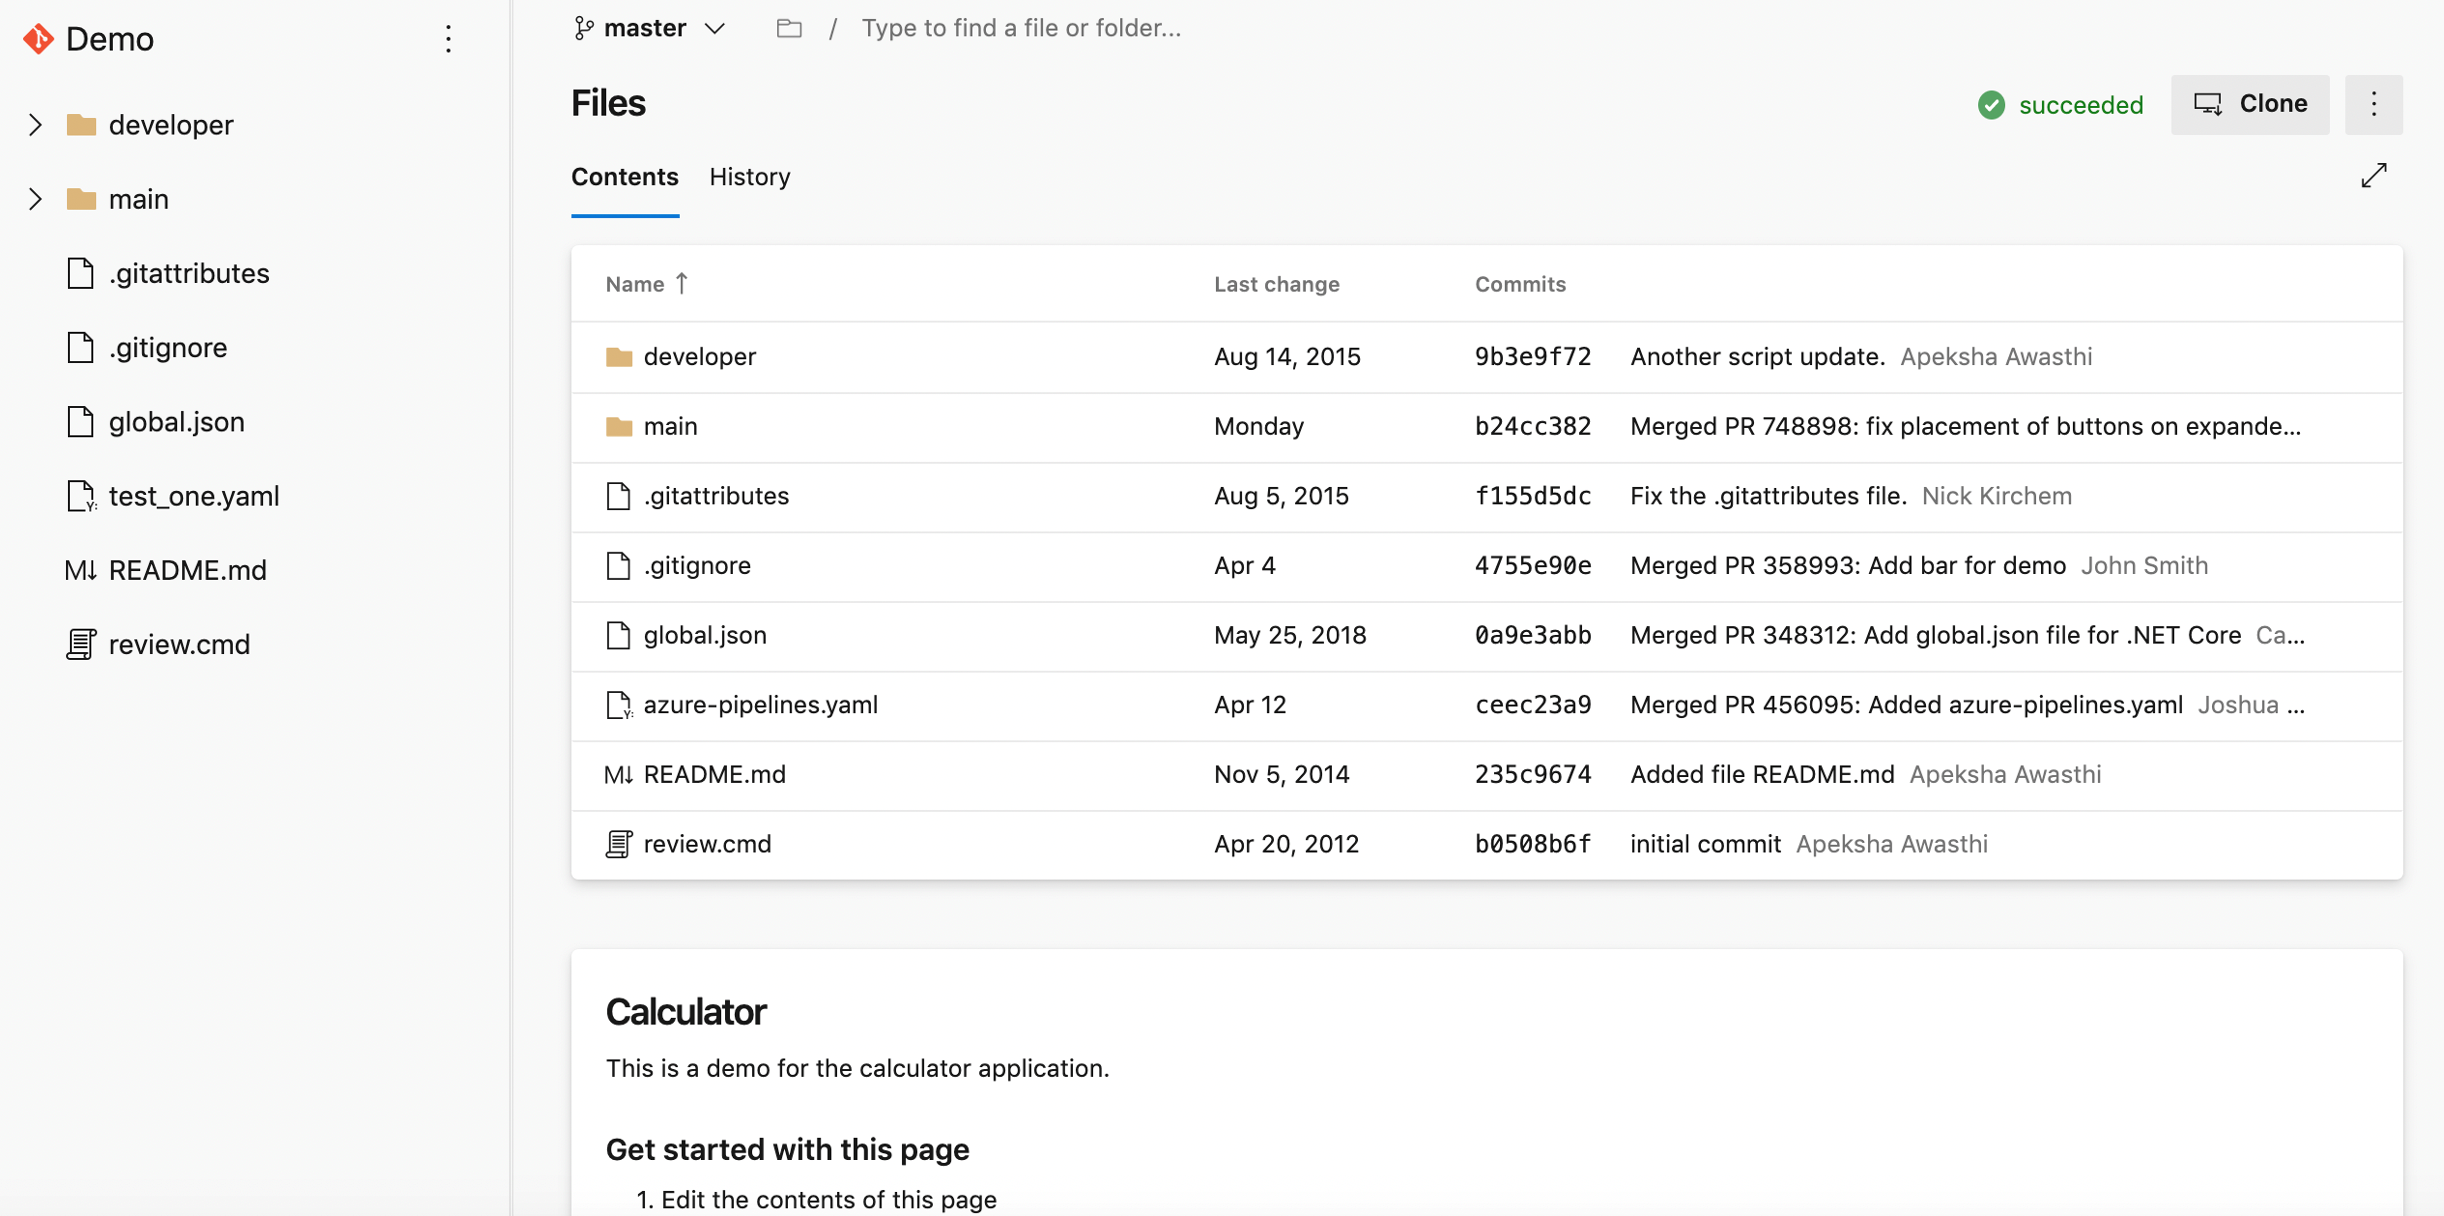Toggle sidebar visibility for main folder
The height and width of the screenshot is (1216, 2444).
[34, 198]
